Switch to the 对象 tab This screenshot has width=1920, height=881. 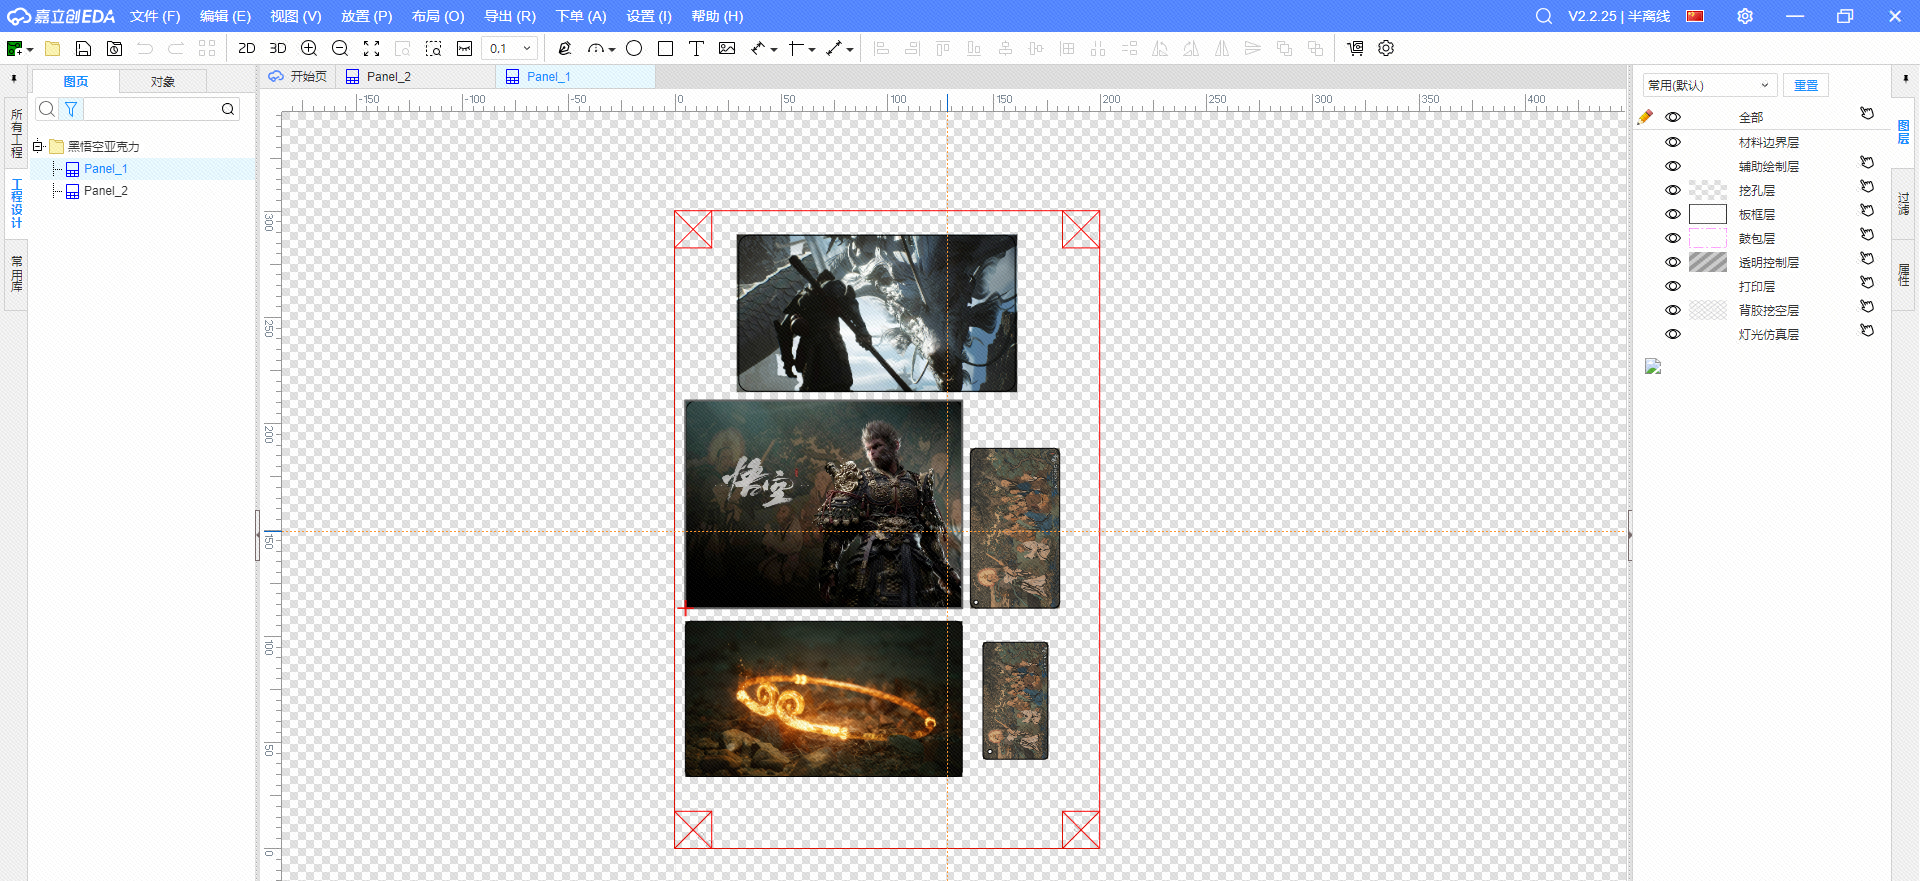point(163,81)
